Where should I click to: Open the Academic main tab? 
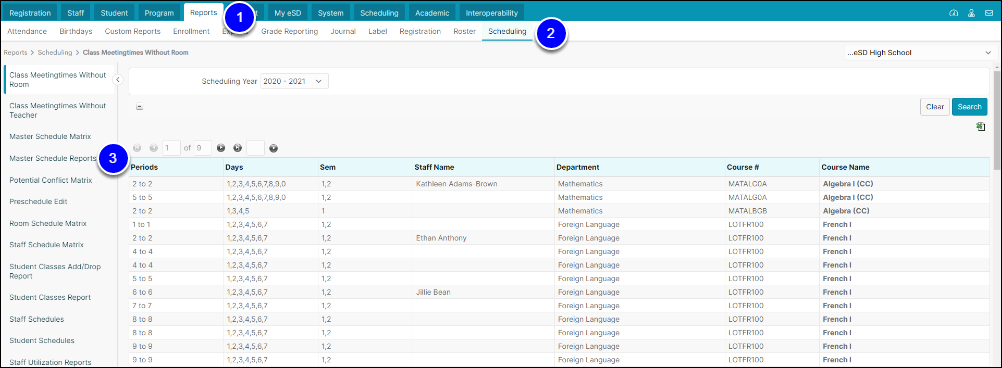(433, 13)
